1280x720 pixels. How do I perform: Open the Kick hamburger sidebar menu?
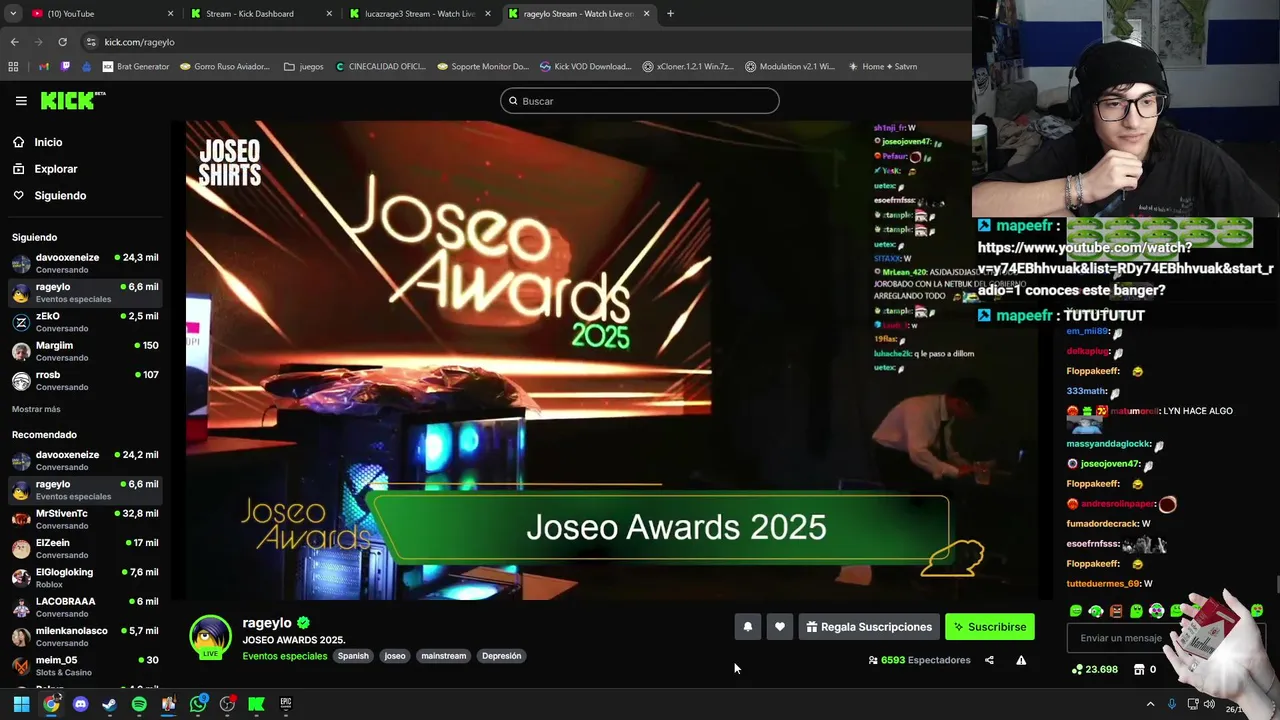pyautogui.click(x=21, y=101)
